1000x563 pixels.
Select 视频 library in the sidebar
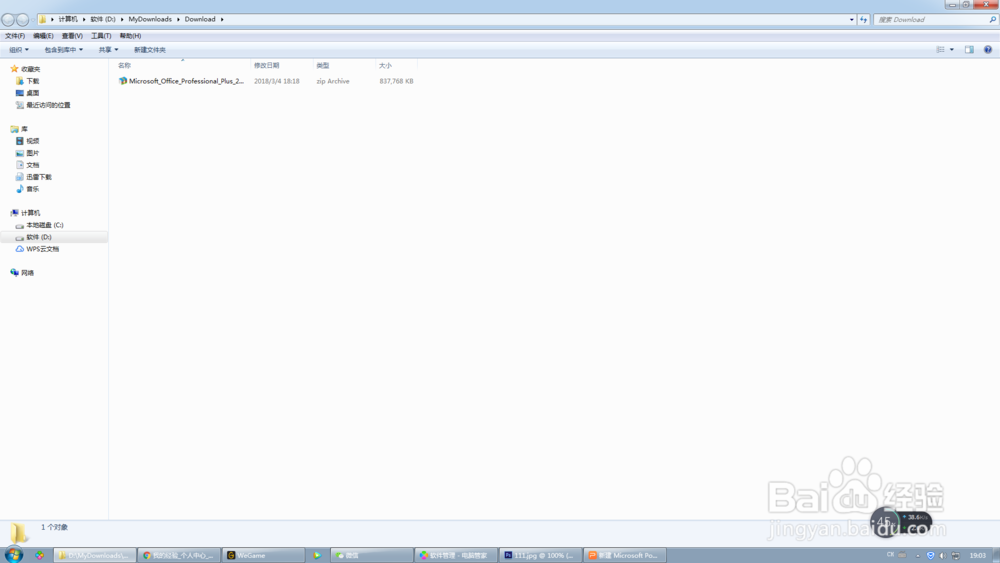33,141
